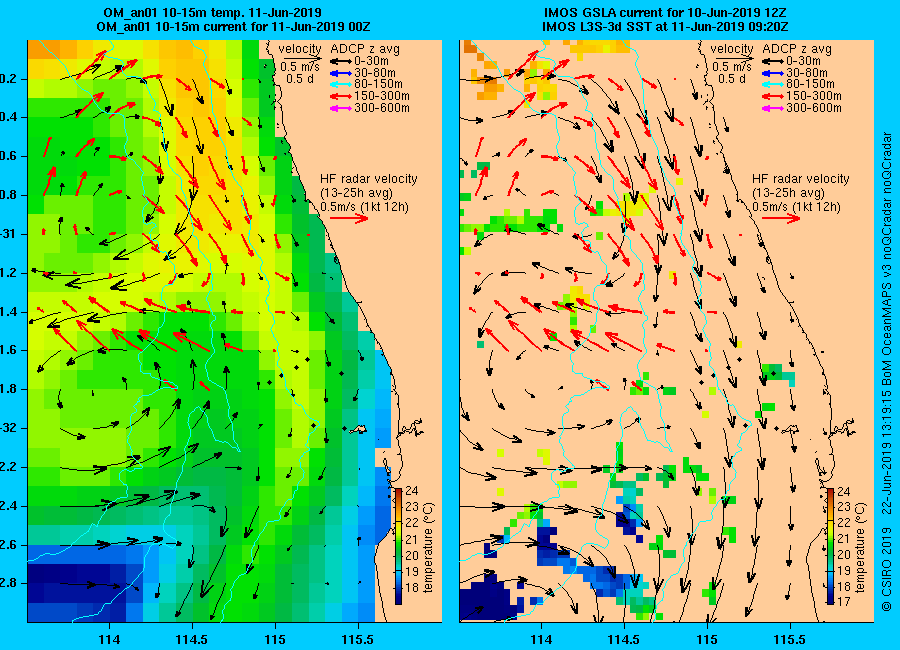The height and width of the screenshot is (650, 900).
Task: Click the 114.5 longitude label under right map
Action: point(623,639)
